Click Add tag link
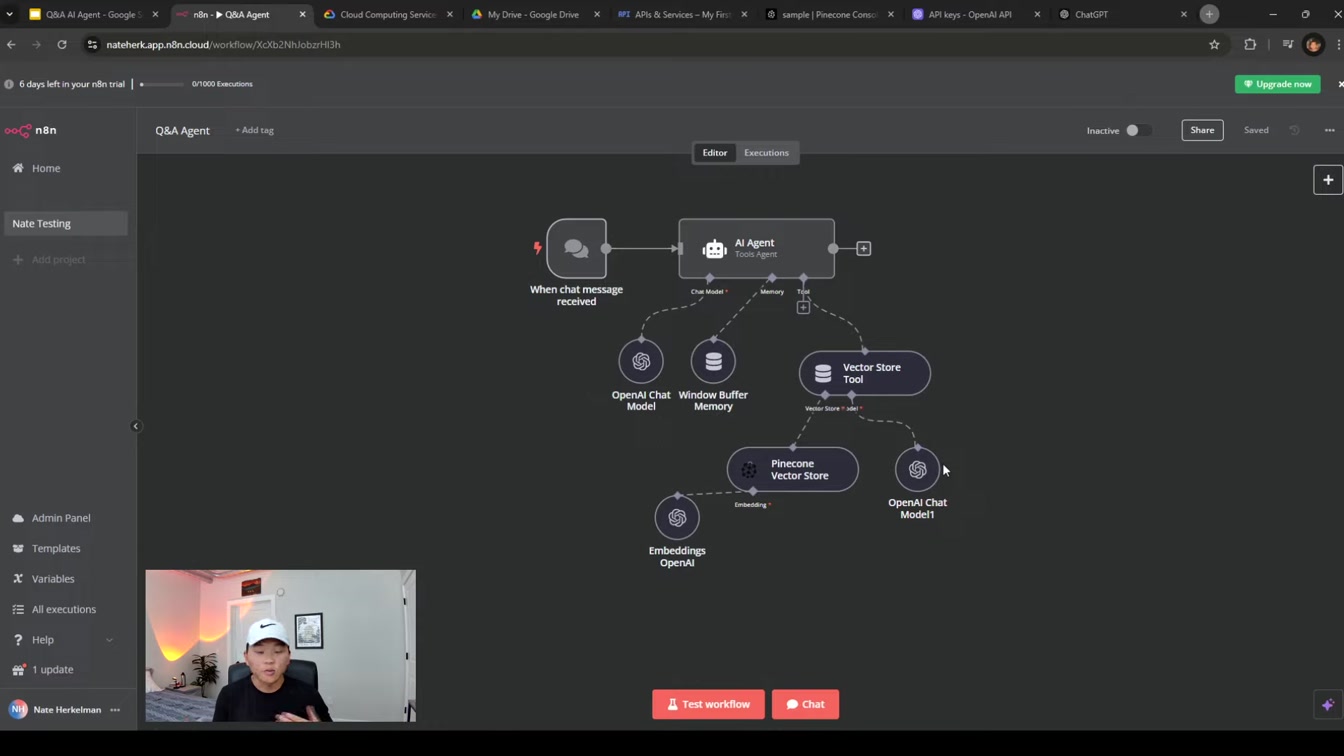The width and height of the screenshot is (1344, 756). (x=254, y=130)
